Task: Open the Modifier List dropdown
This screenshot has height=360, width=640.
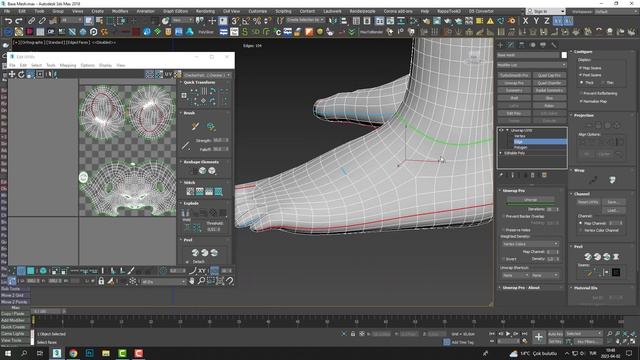Action: coord(531,65)
